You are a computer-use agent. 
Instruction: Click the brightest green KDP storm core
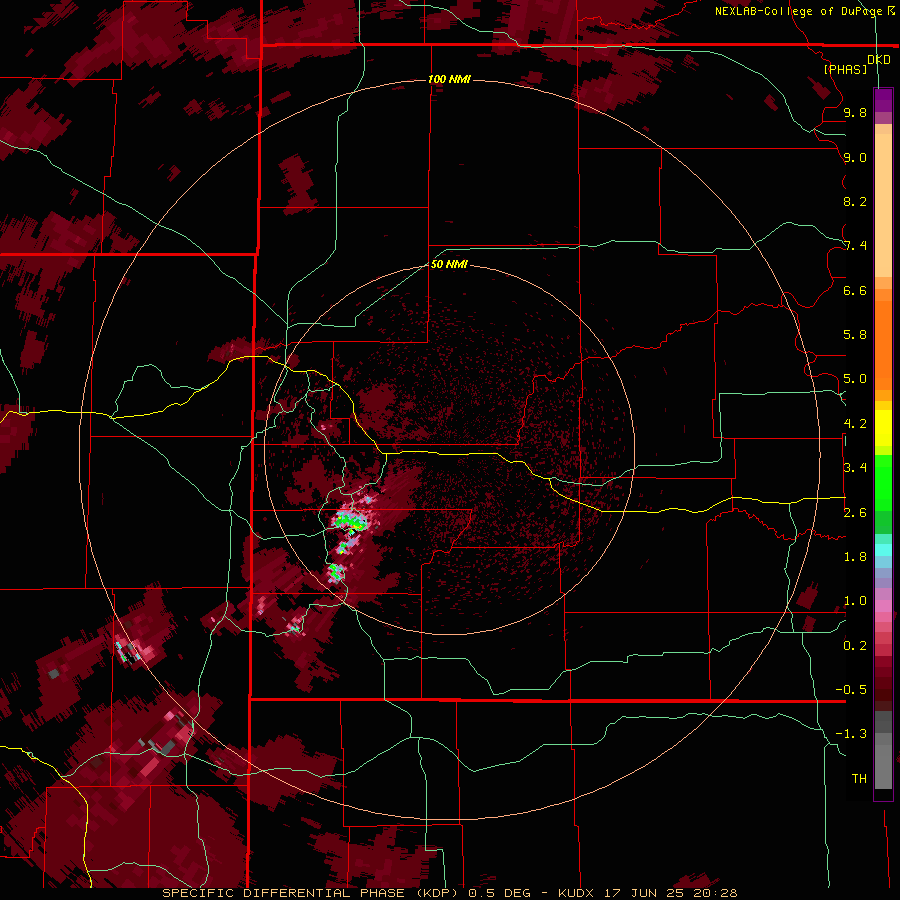coord(350,521)
